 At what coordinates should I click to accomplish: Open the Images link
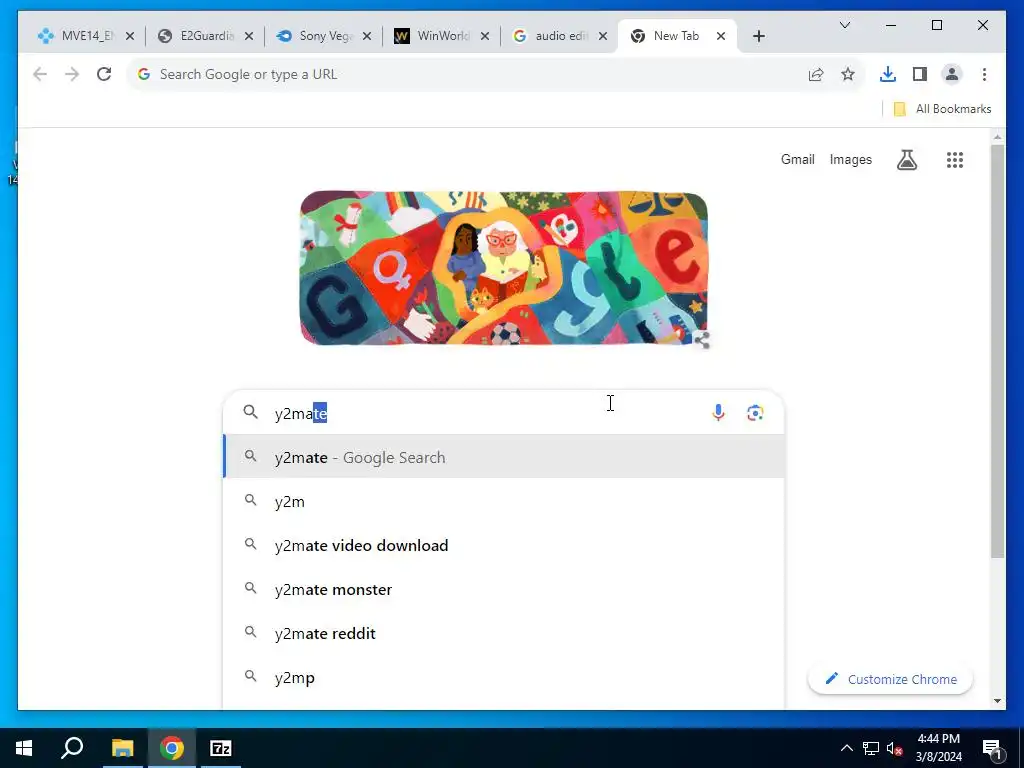(x=850, y=159)
